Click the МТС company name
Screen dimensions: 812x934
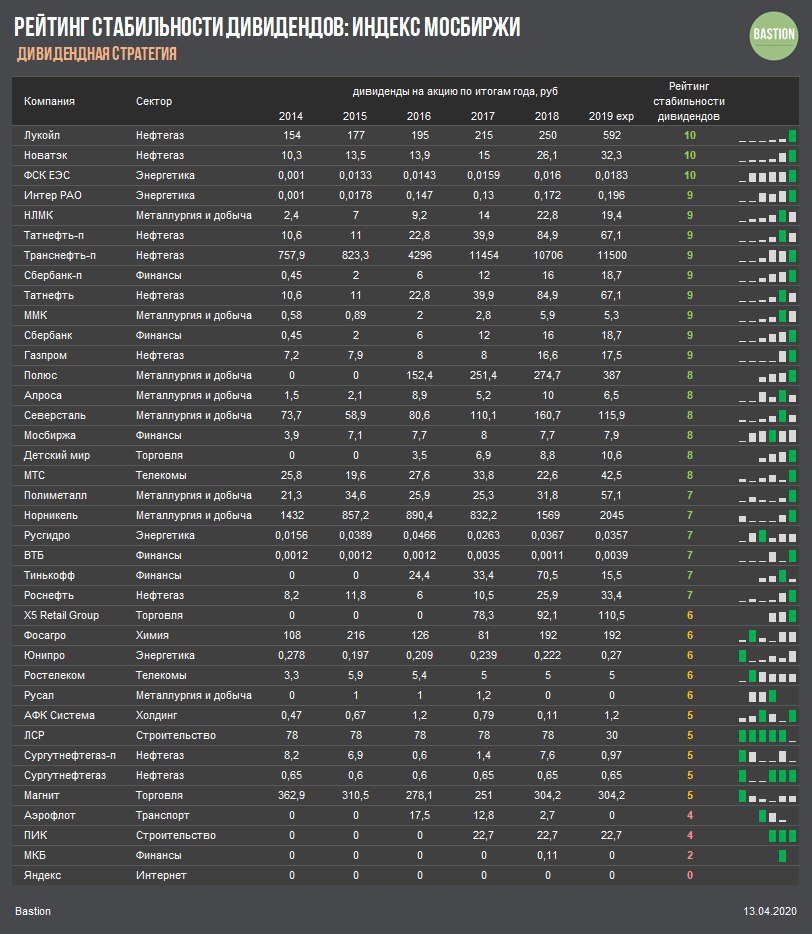[x=34, y=475]
